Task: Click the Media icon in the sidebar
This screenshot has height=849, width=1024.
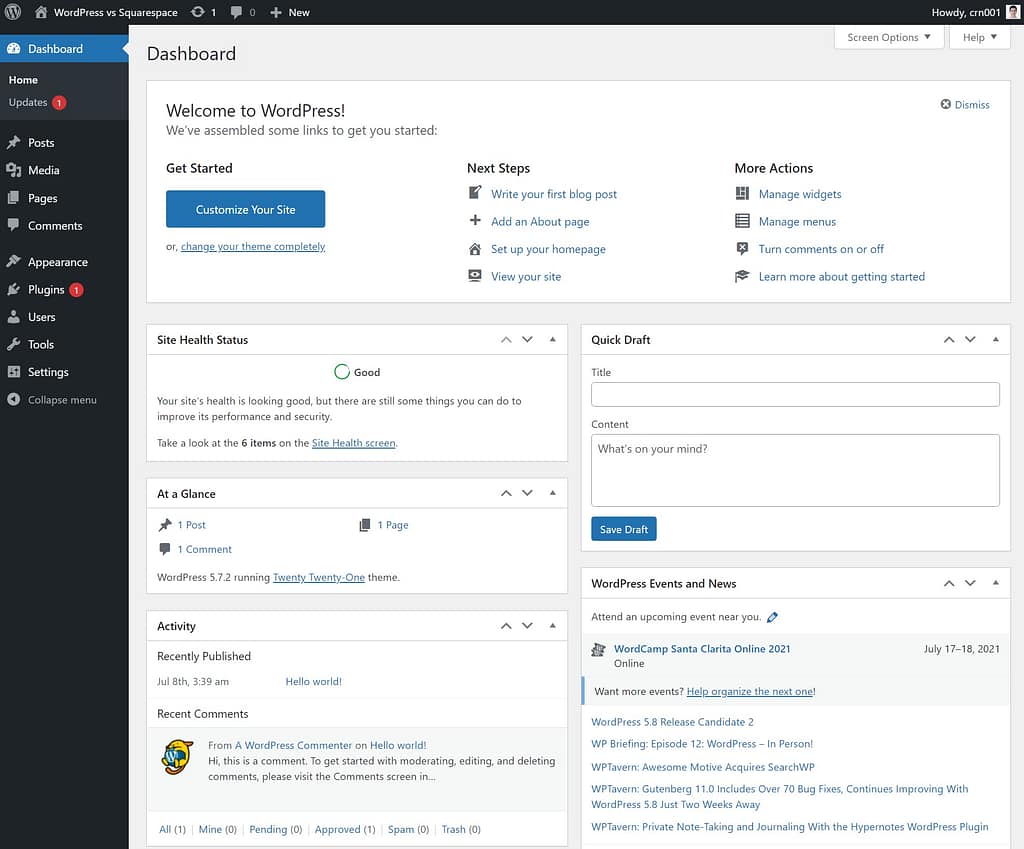Action: (x=14, y=170)
